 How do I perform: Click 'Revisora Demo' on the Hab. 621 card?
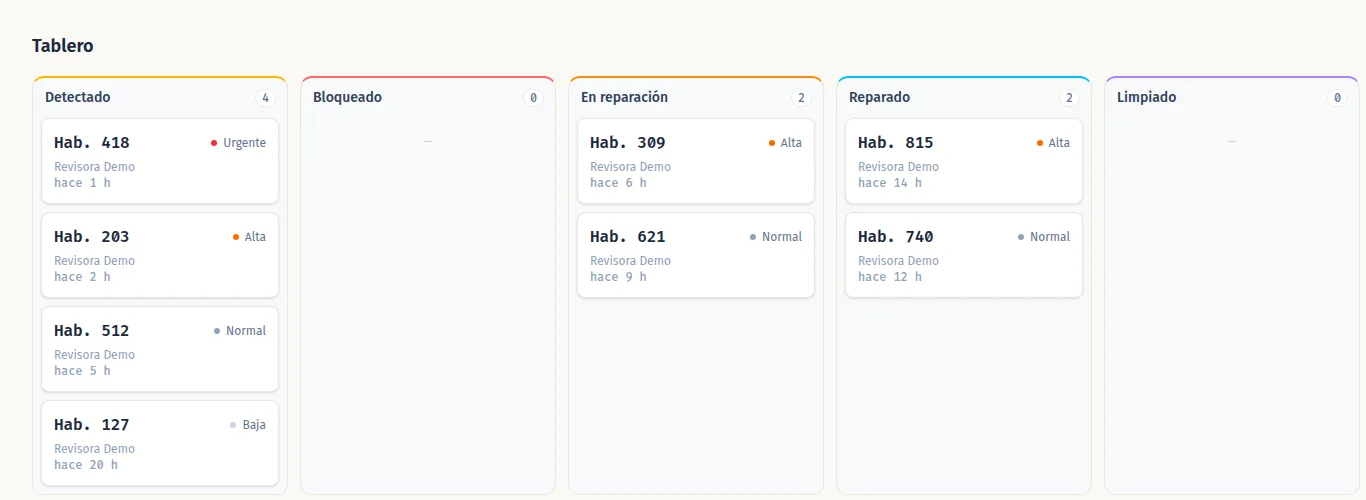point(630,261)
